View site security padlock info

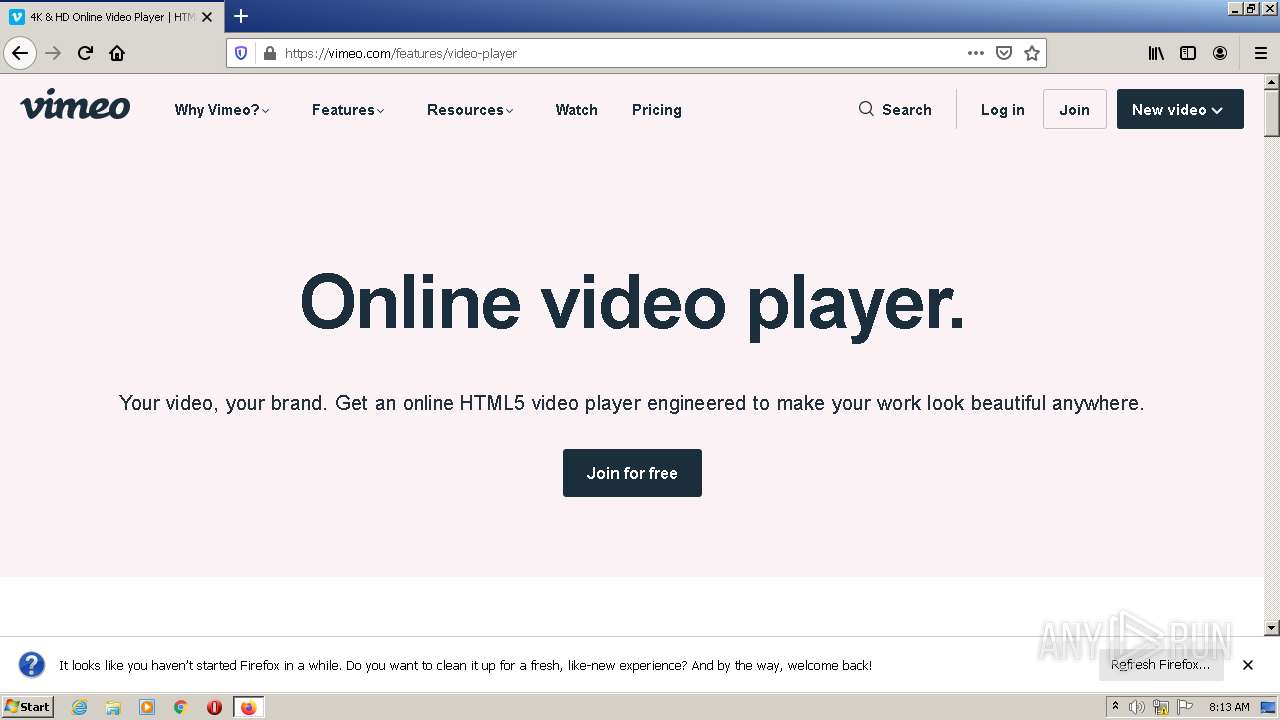(x=269, y=53)
